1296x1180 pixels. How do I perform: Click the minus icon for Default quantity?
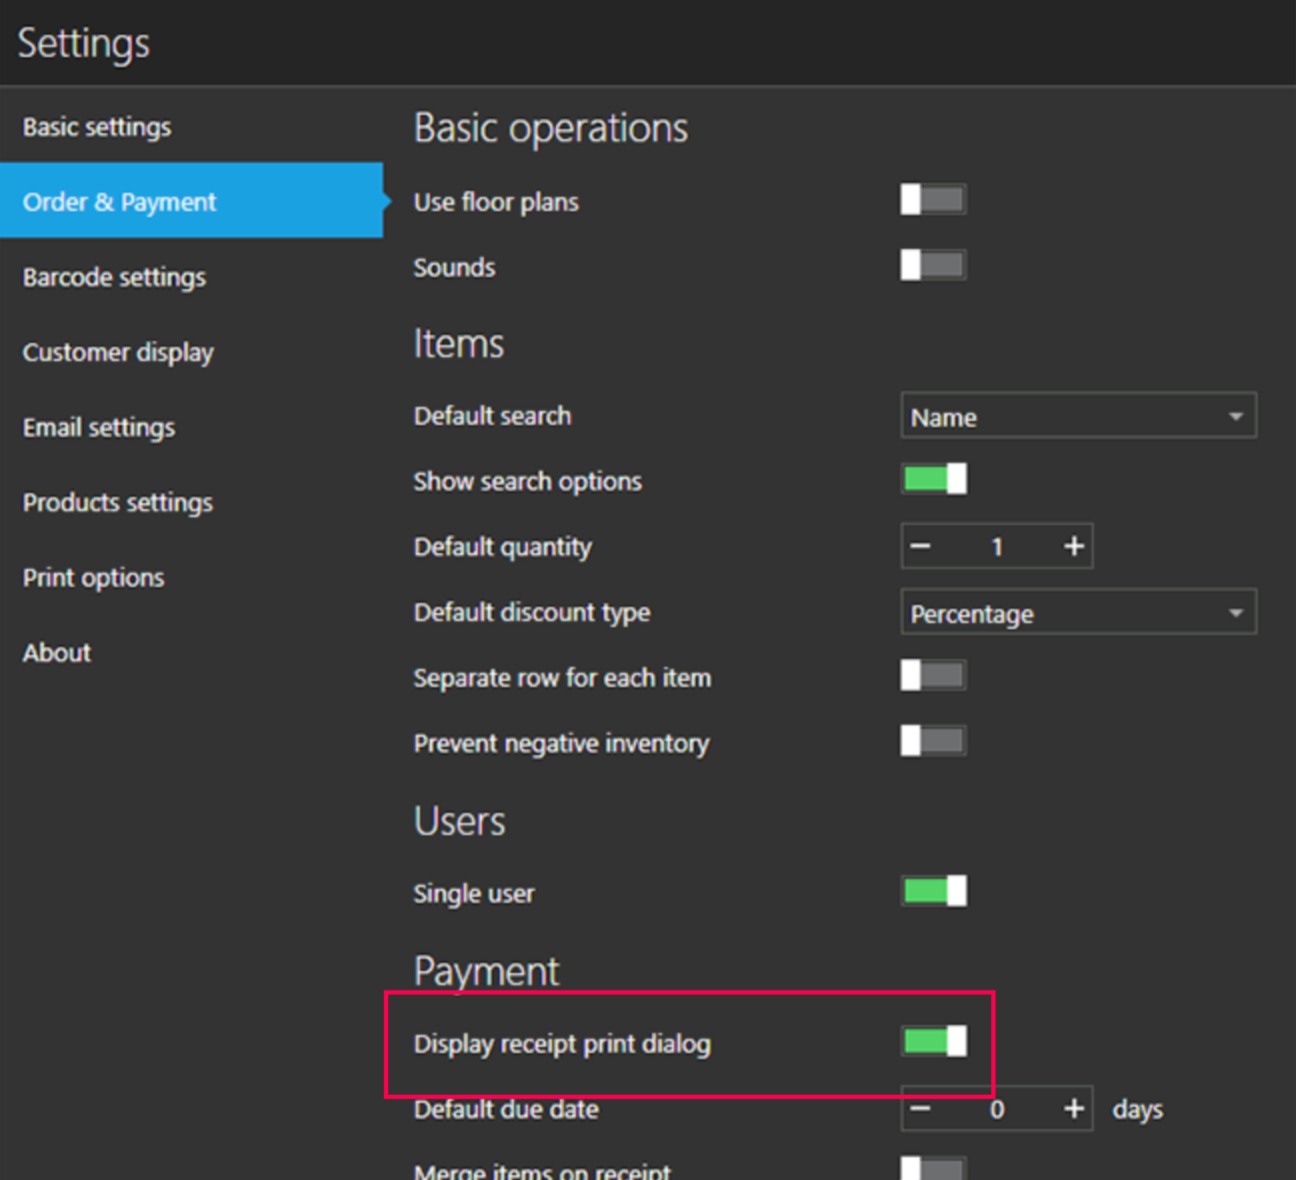pyautogui.click(x=921, y=546)
